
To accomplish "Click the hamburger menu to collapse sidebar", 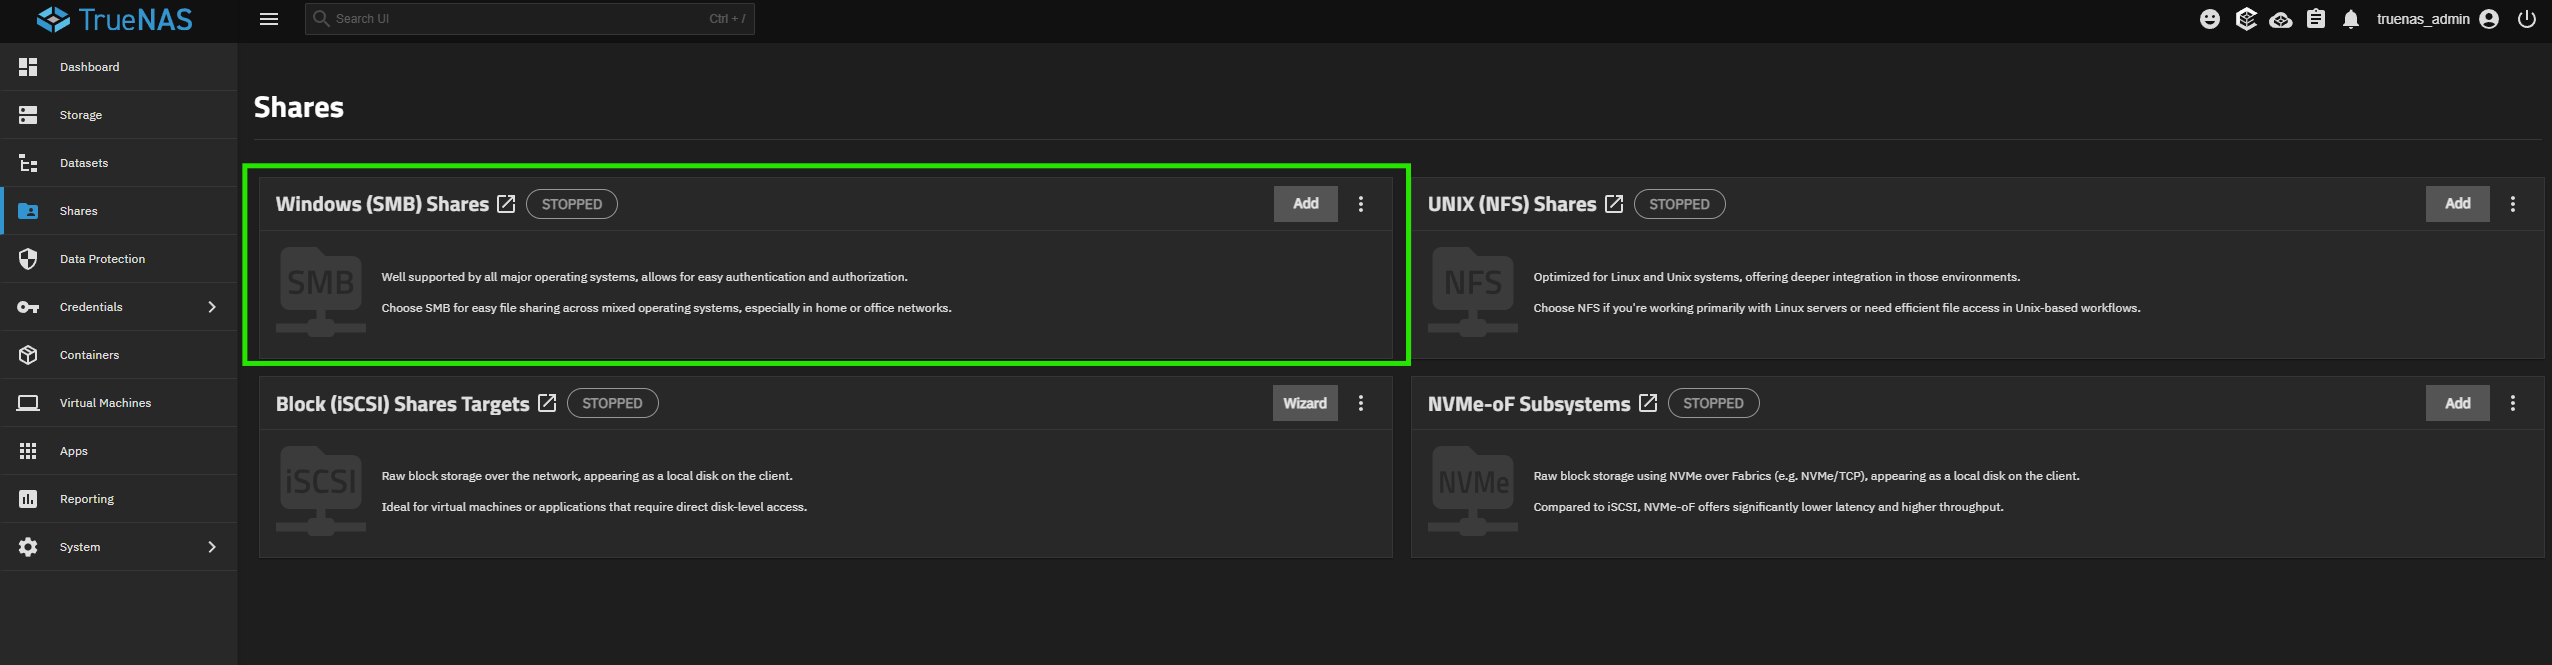I will point(268,19).
